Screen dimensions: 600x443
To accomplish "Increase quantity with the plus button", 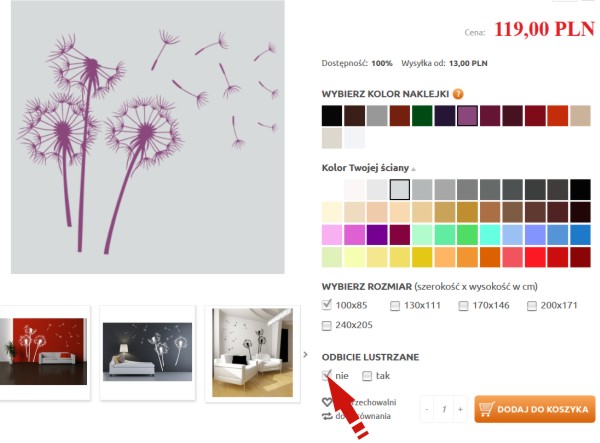I will (460, 409).
